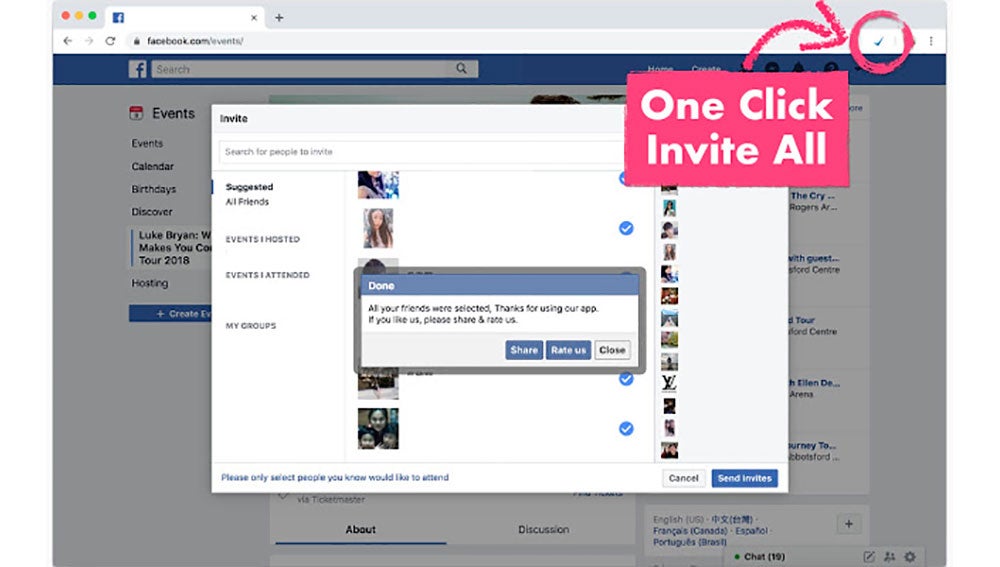1000x567 pixels.
Task: Open Discover in the Events sidebar
Action: pos(152,212)
